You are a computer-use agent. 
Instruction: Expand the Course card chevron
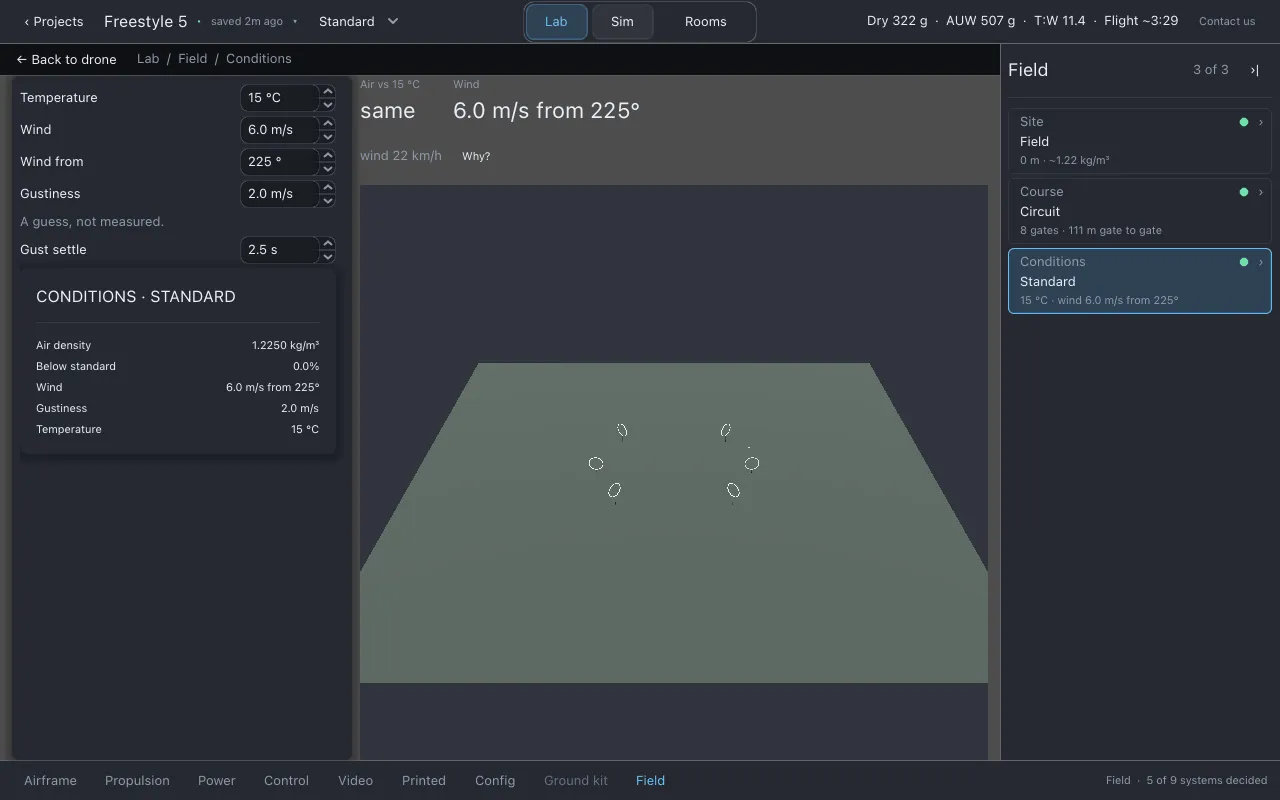(1260, 192)
